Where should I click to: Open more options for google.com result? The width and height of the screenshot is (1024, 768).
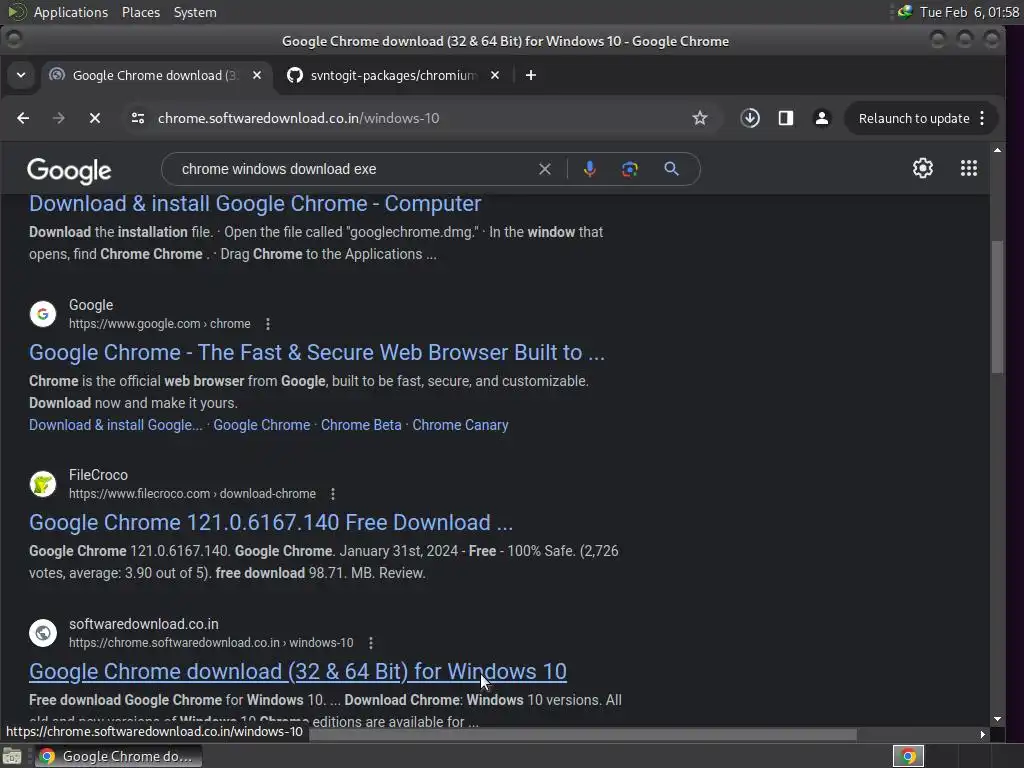(x=268, y=324)
